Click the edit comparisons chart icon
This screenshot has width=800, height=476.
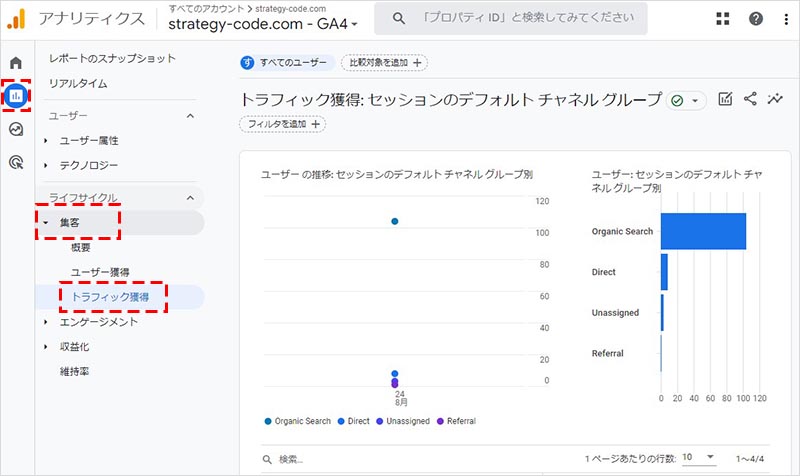coord(726,99)
